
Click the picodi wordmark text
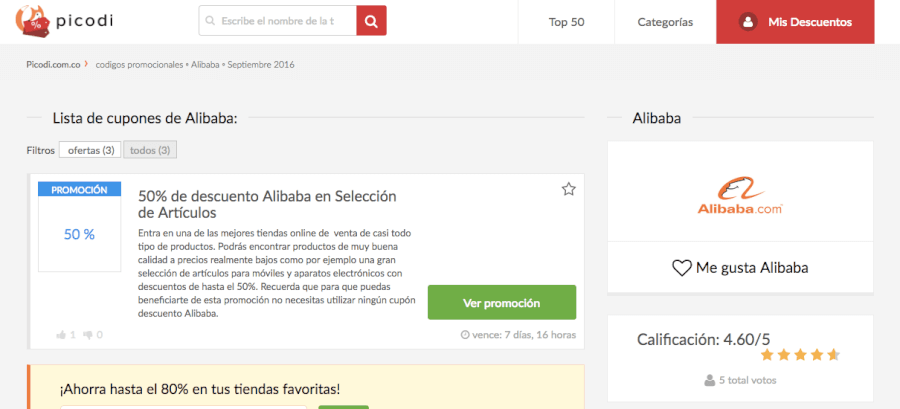coord(84,21)
